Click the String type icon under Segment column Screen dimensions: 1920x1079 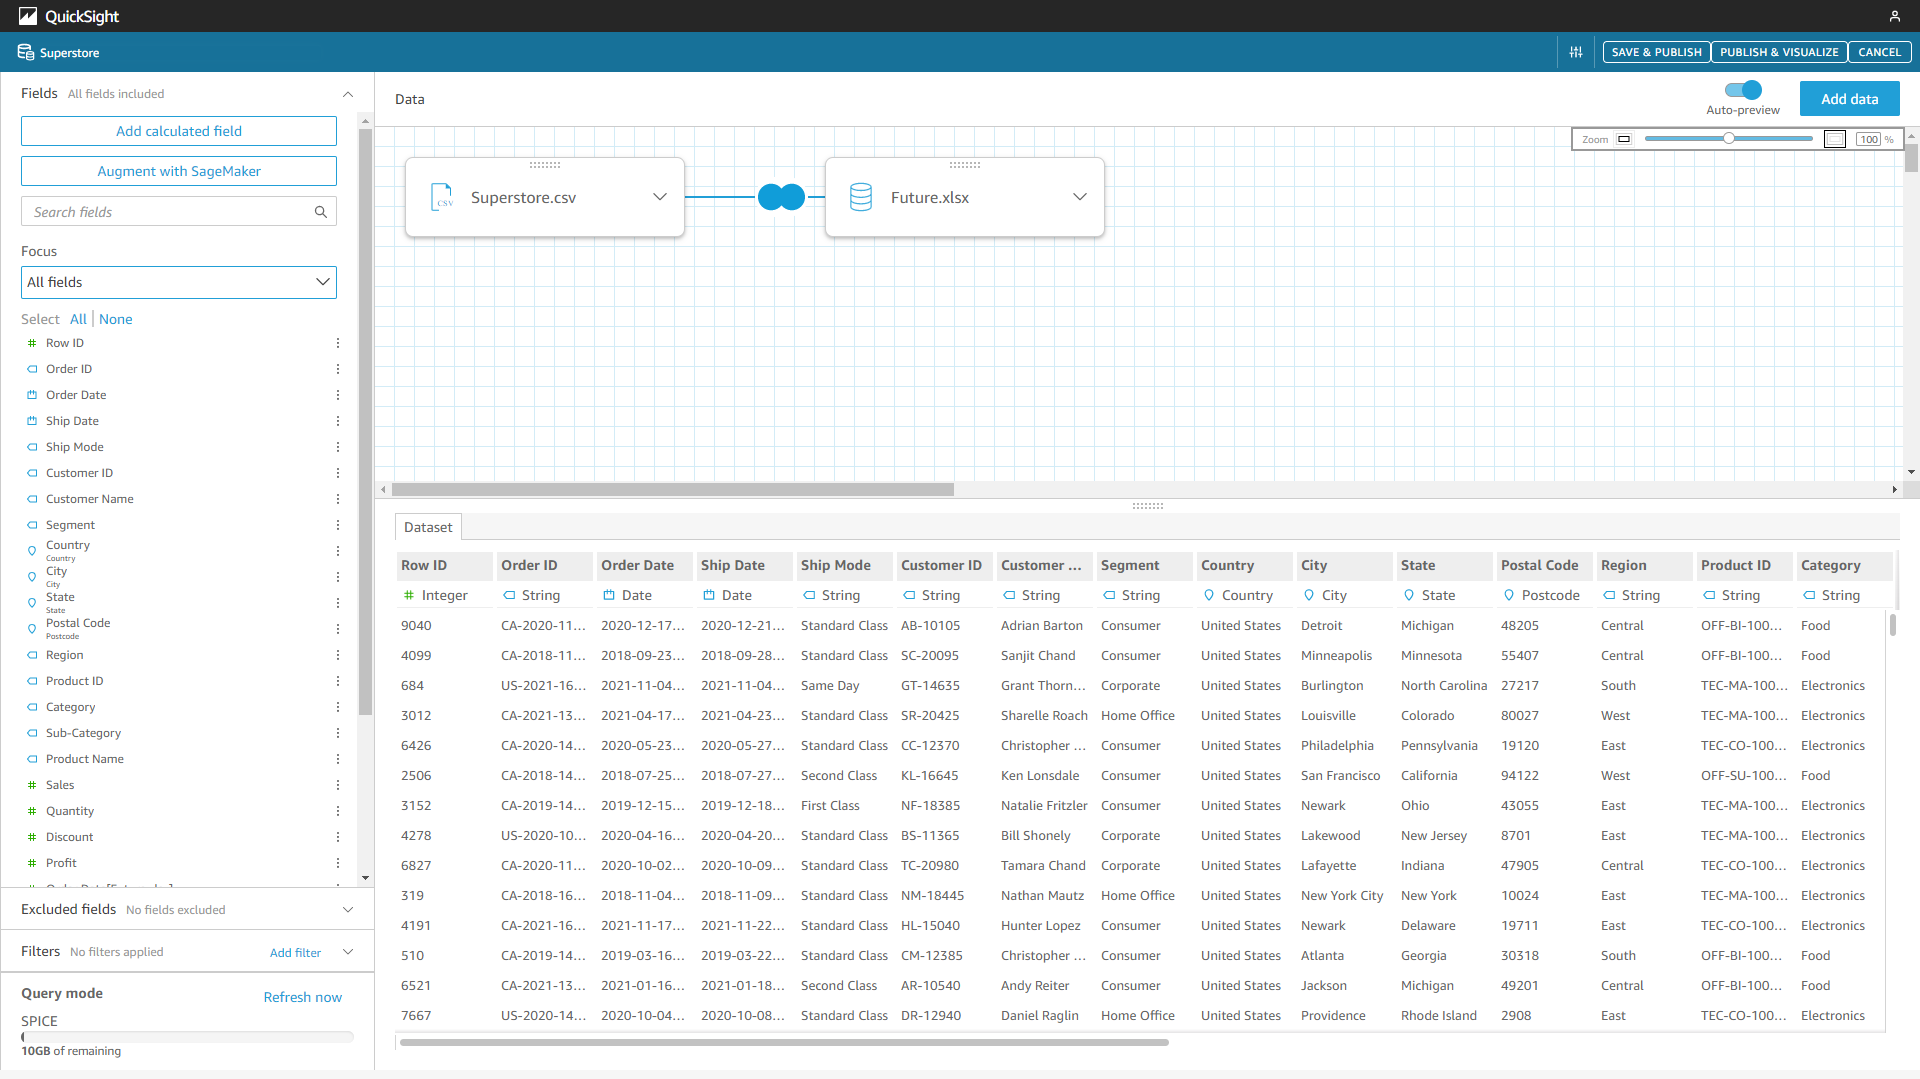click(x=1108, y=595)
